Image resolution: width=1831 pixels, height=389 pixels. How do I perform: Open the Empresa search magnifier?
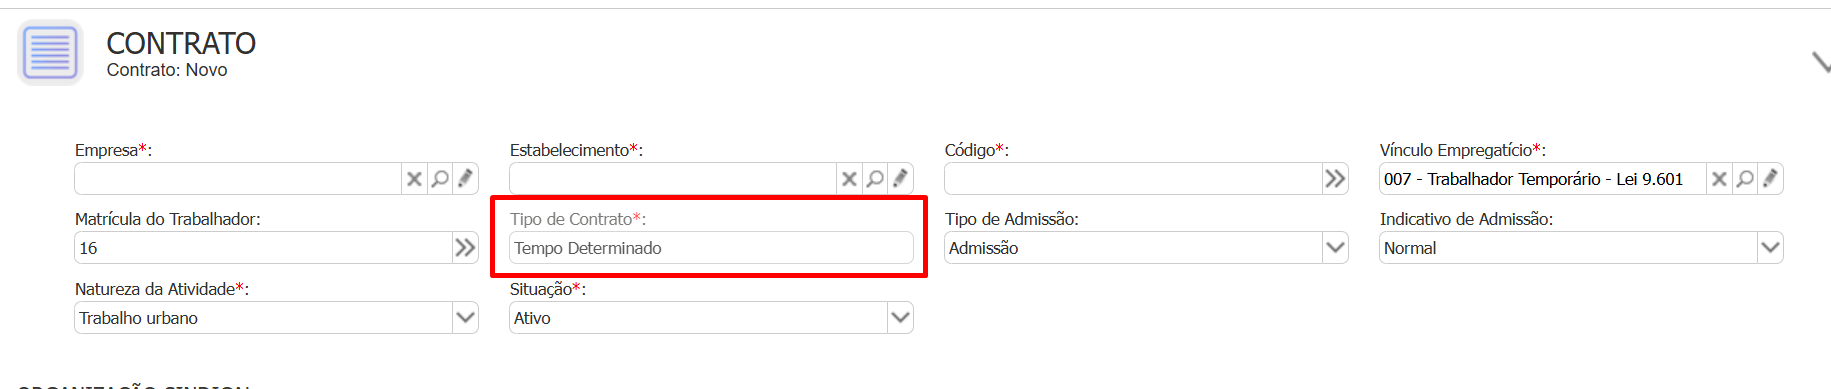(x=440, y=179)
